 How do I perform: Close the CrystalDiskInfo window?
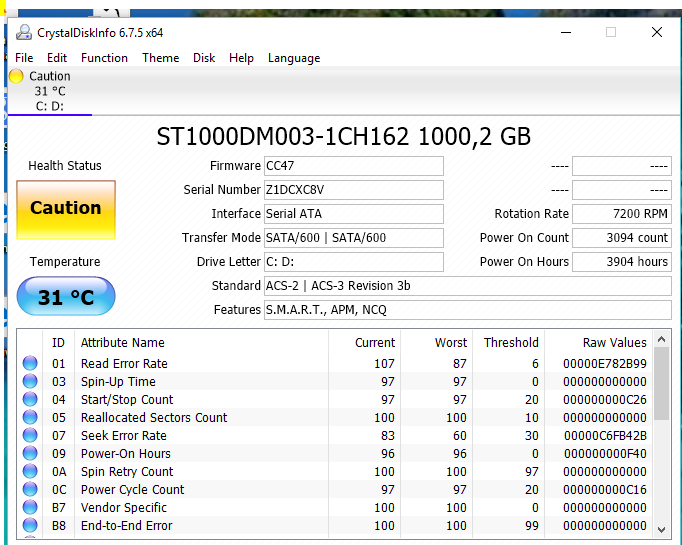pyautogui.click(x=657, y=32)
